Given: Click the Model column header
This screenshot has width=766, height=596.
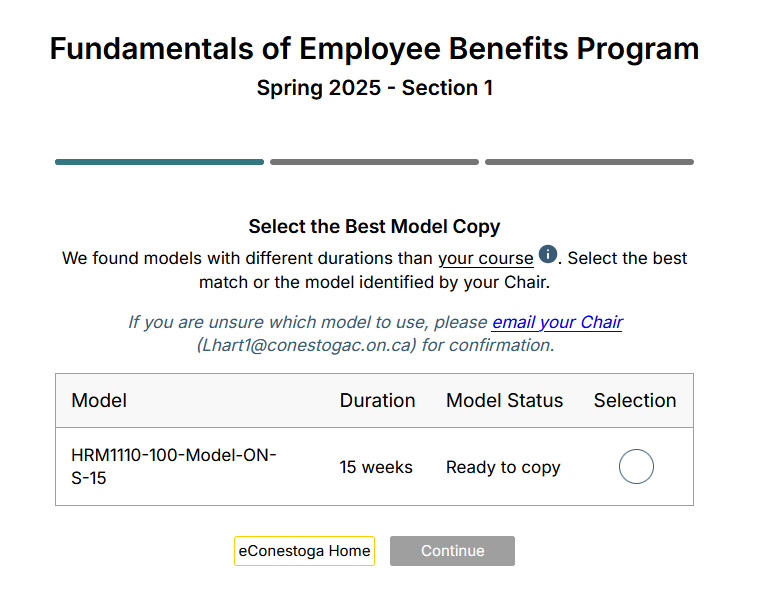Looking at the screenshot, I should coord(99,401).
